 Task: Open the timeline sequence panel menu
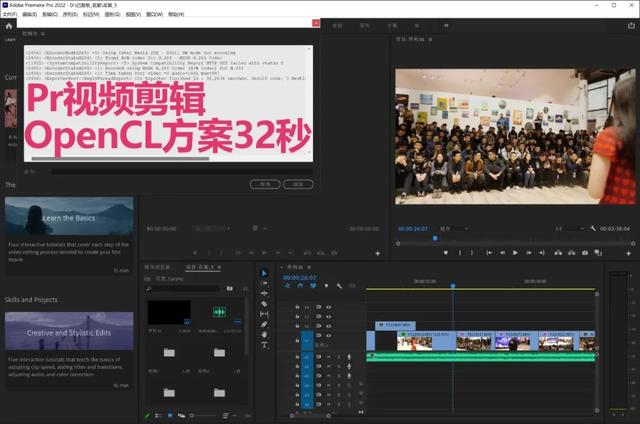309,267
